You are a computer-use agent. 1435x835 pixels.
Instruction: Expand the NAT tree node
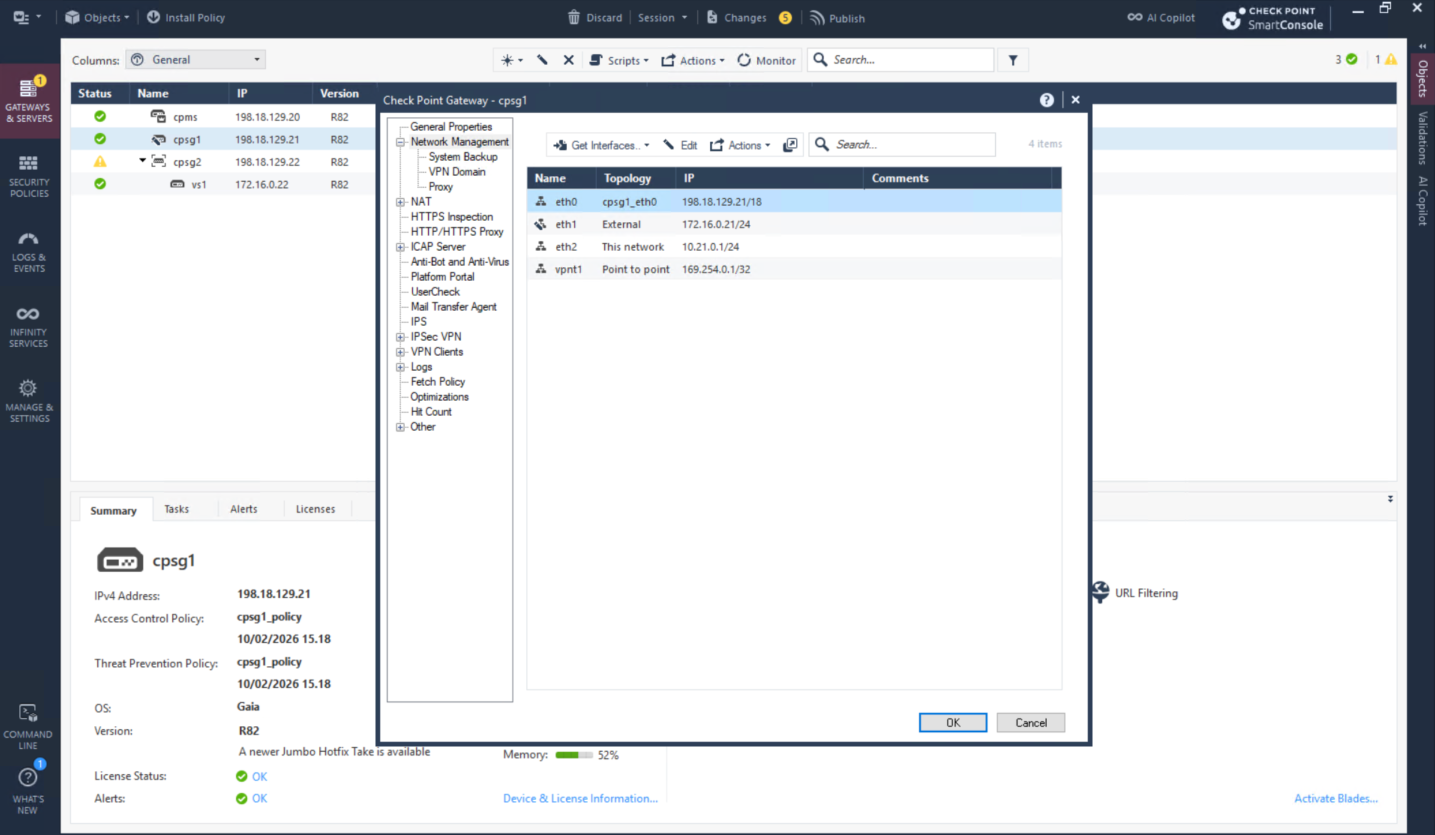click(401, 202)
